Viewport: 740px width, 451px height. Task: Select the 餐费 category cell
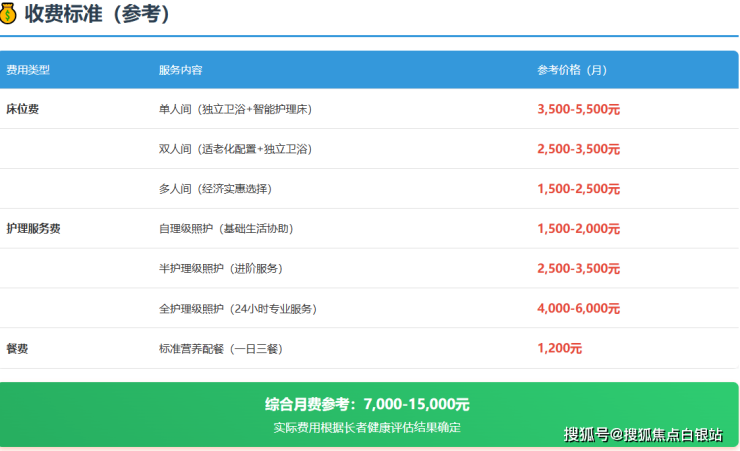17,349
